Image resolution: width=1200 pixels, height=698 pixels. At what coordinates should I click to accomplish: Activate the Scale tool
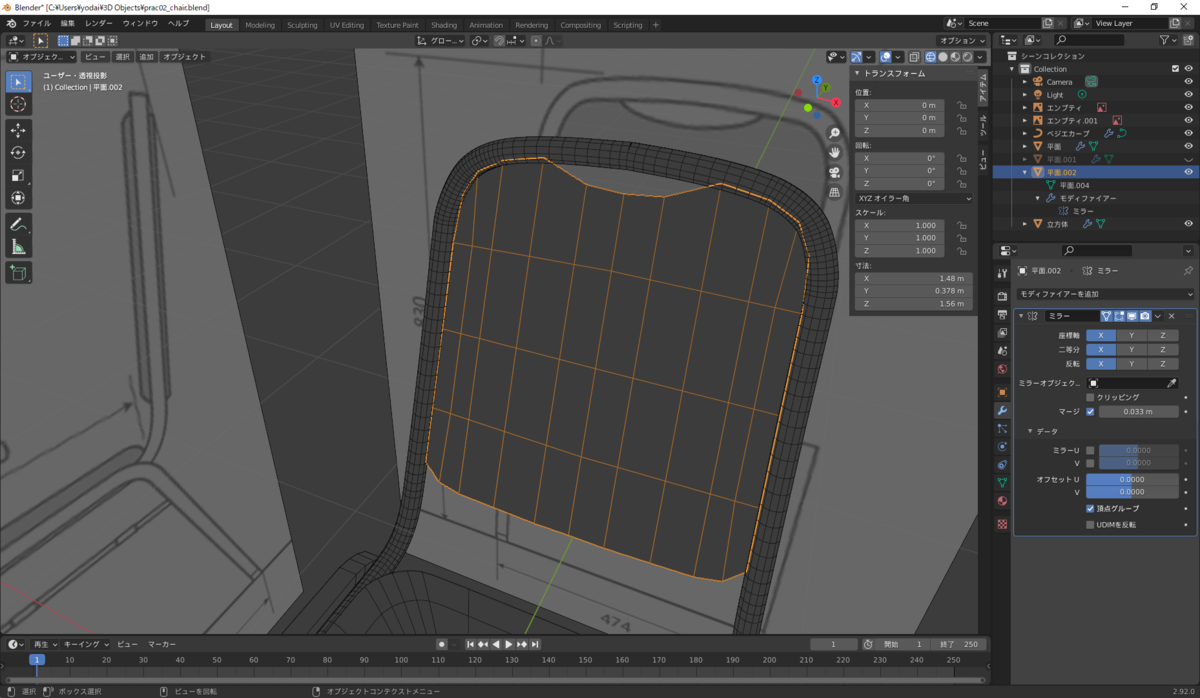(x=18, y=176)
